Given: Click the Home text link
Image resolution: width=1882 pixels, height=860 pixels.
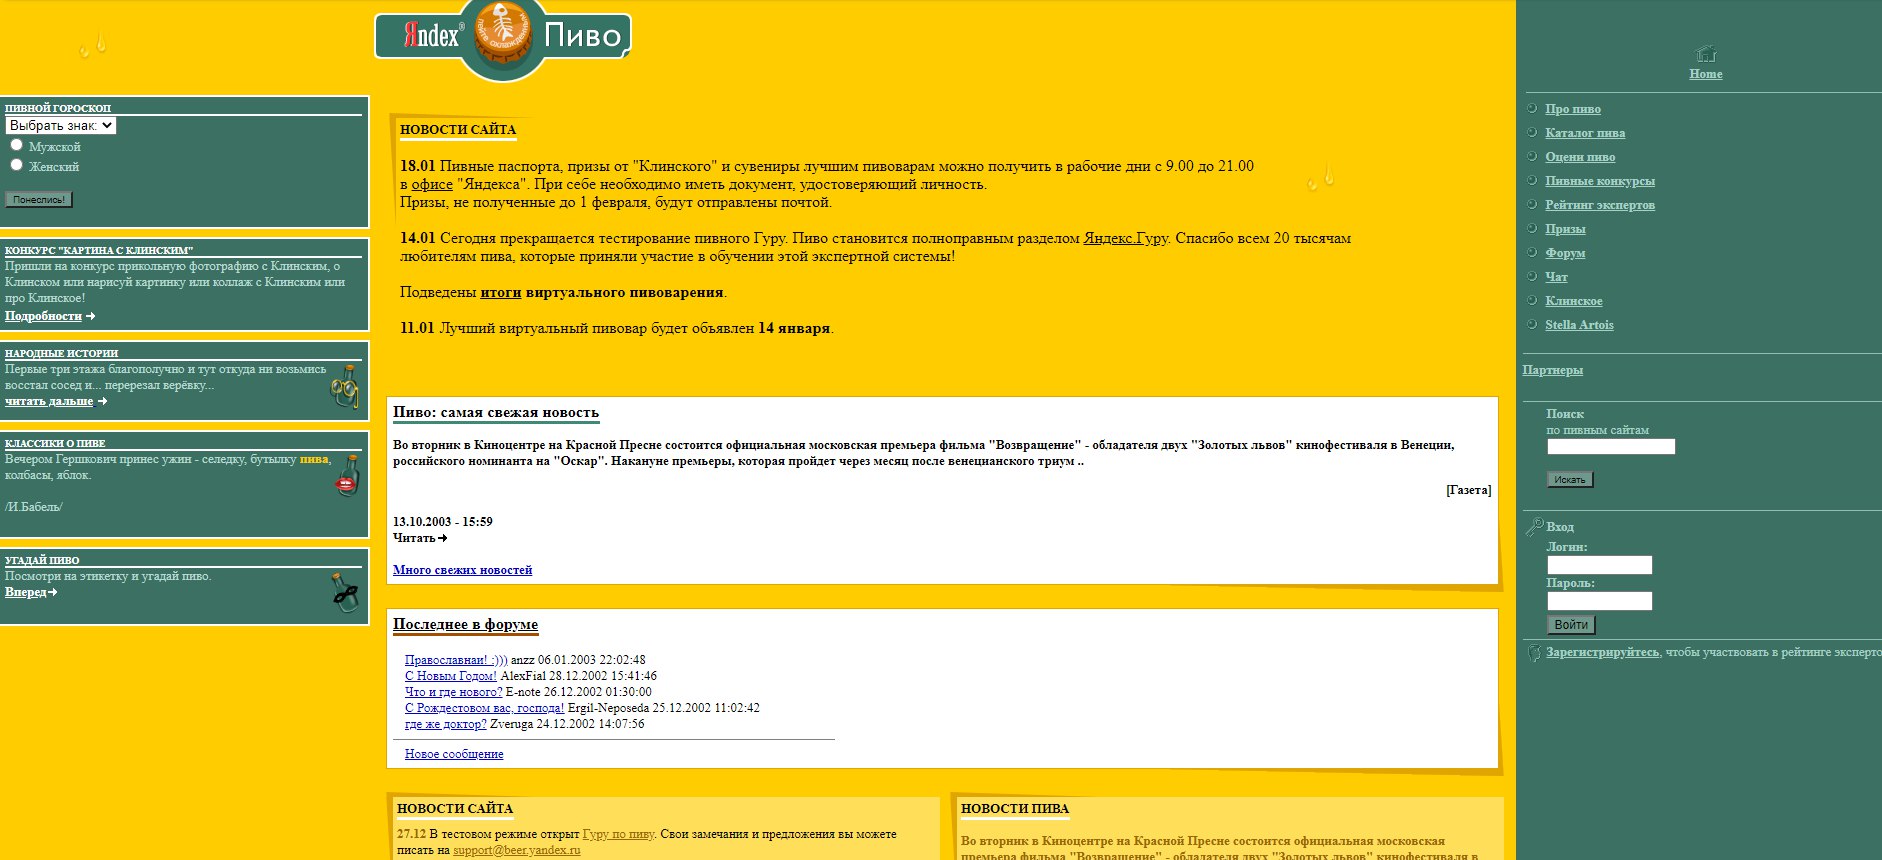Looking at the screenshot, I should tap(1706, 74).
